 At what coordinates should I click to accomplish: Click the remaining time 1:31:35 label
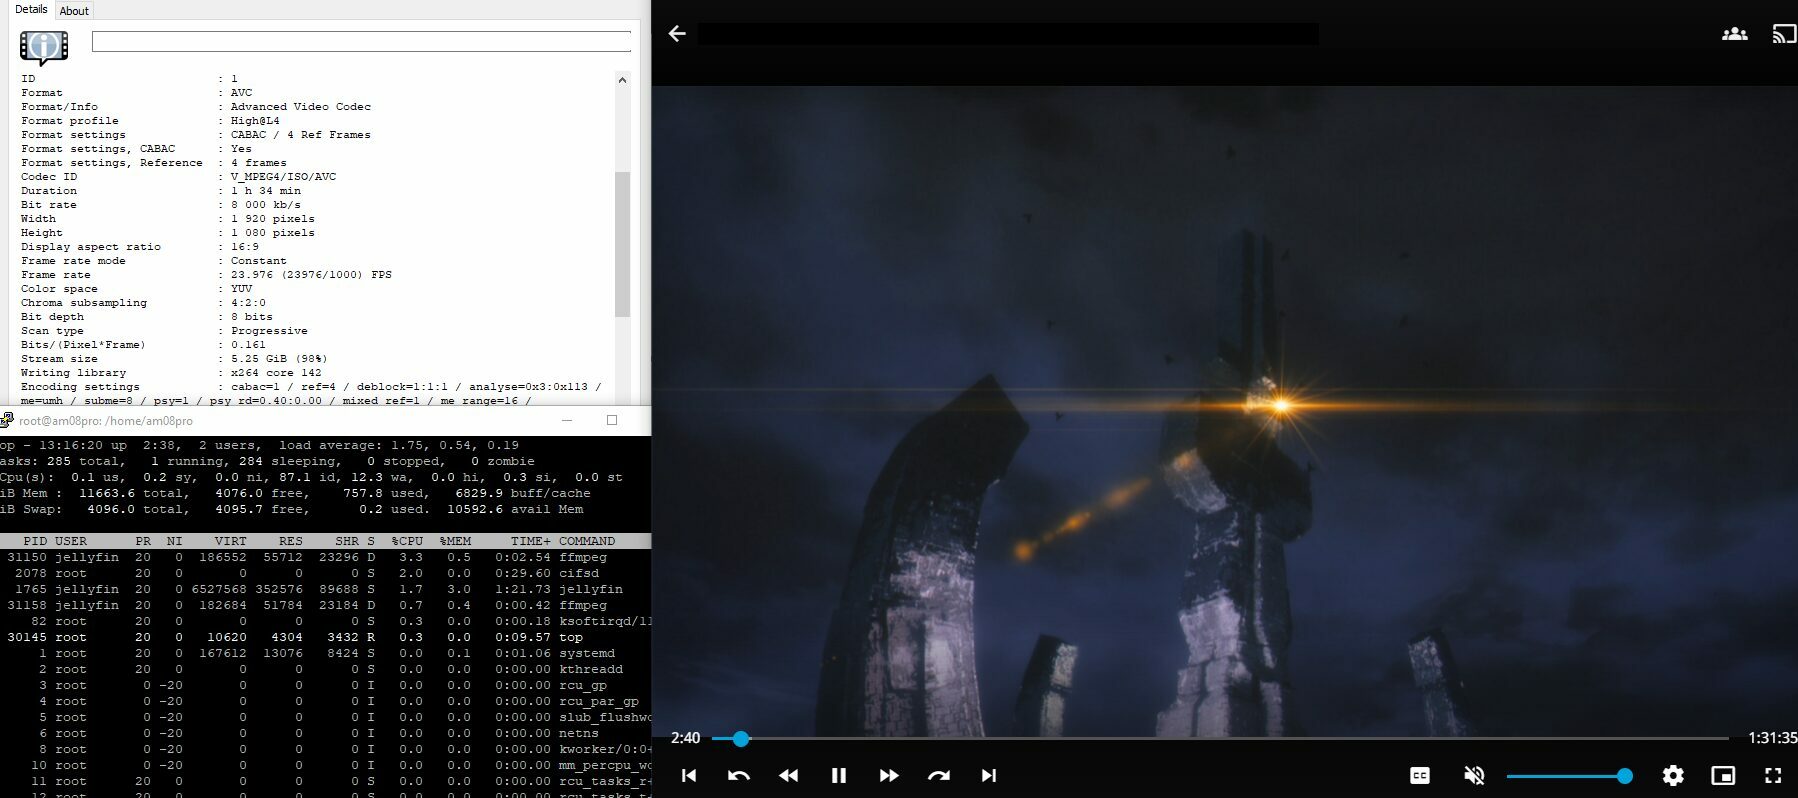pos(1772,738)
